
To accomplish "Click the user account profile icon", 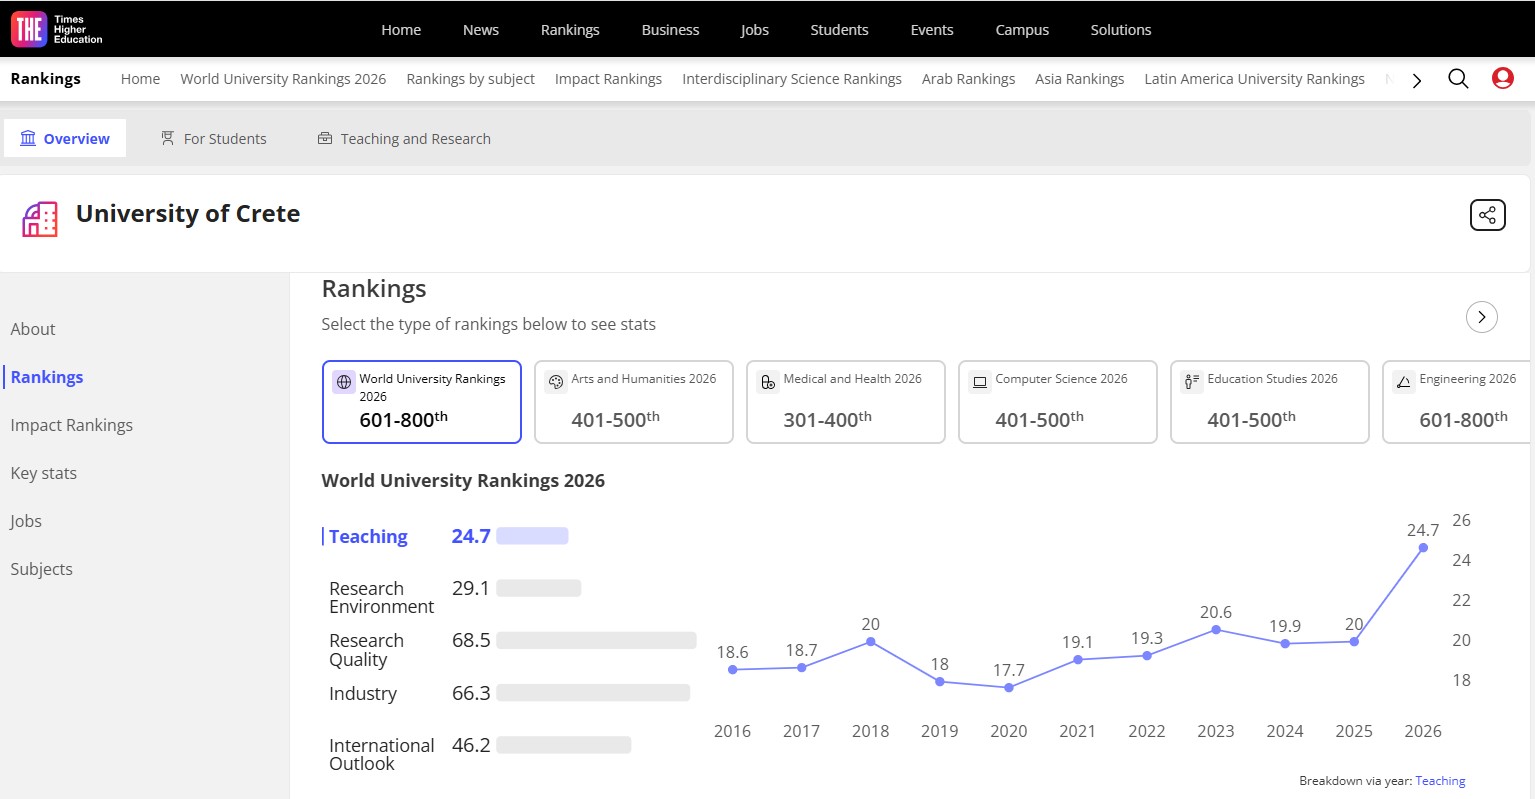I will (1502, 78).
